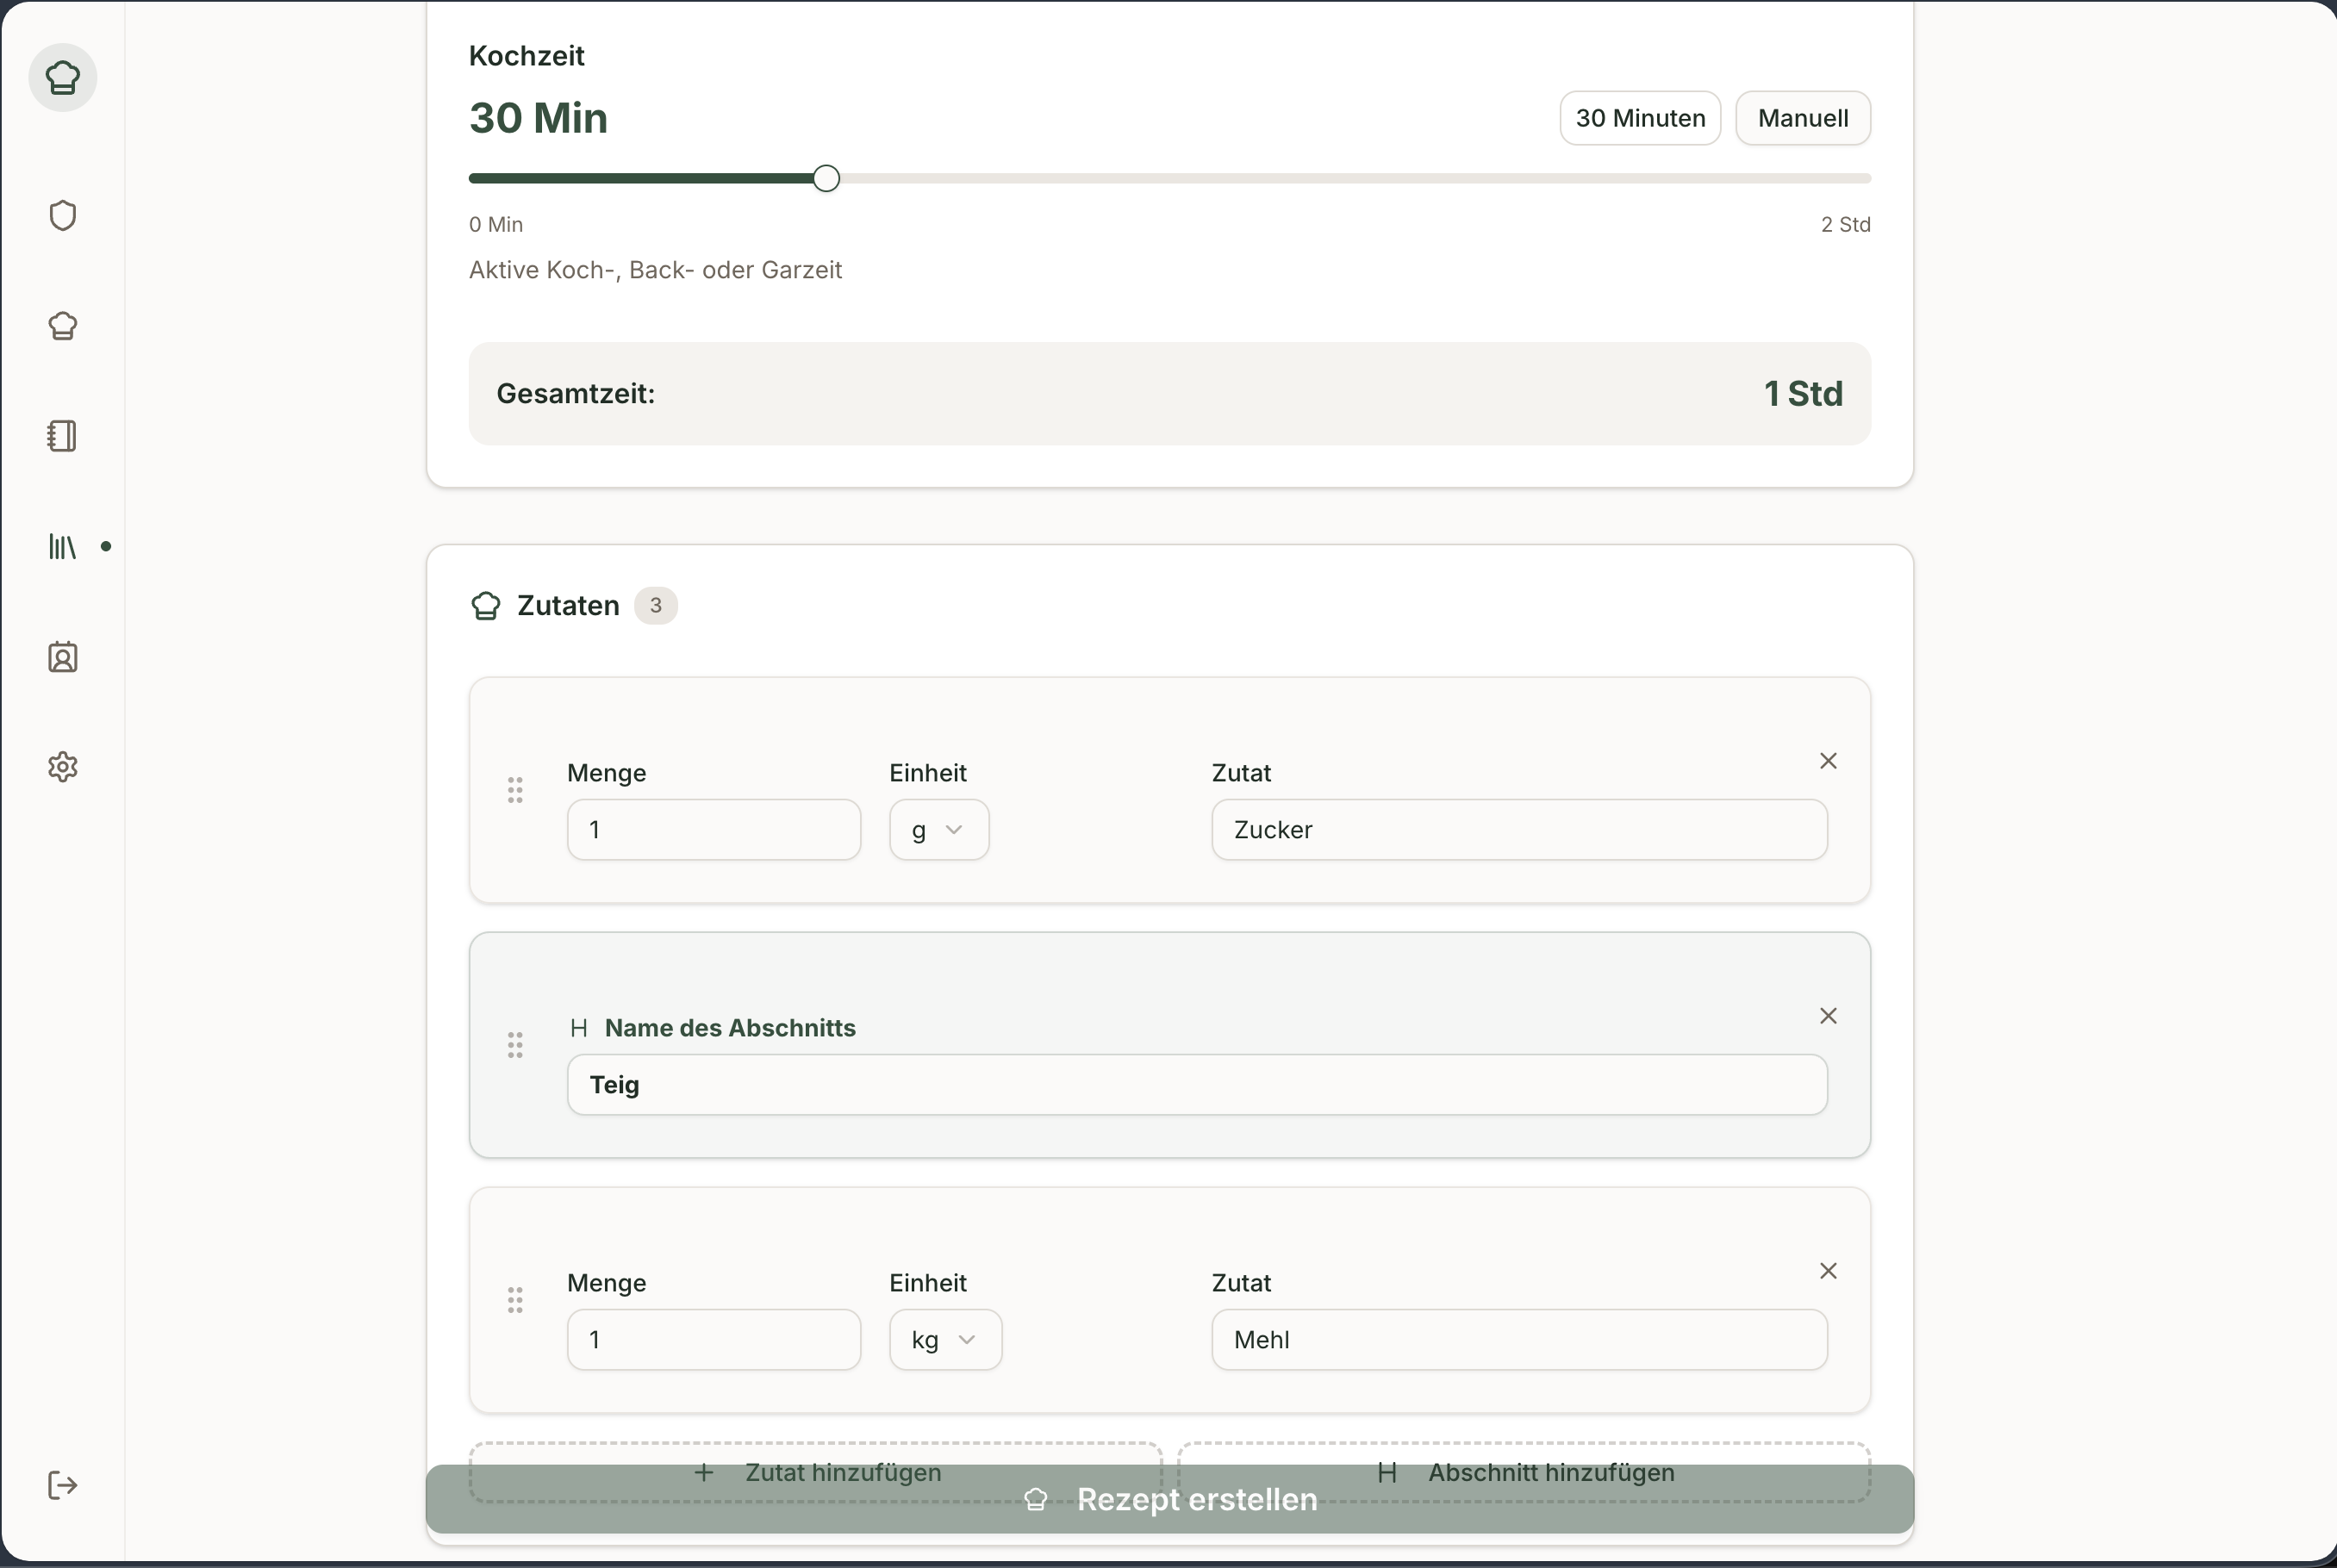Click the Teig section name field
Screen dimensions: 2337x1568
tap(1196, 1085)
